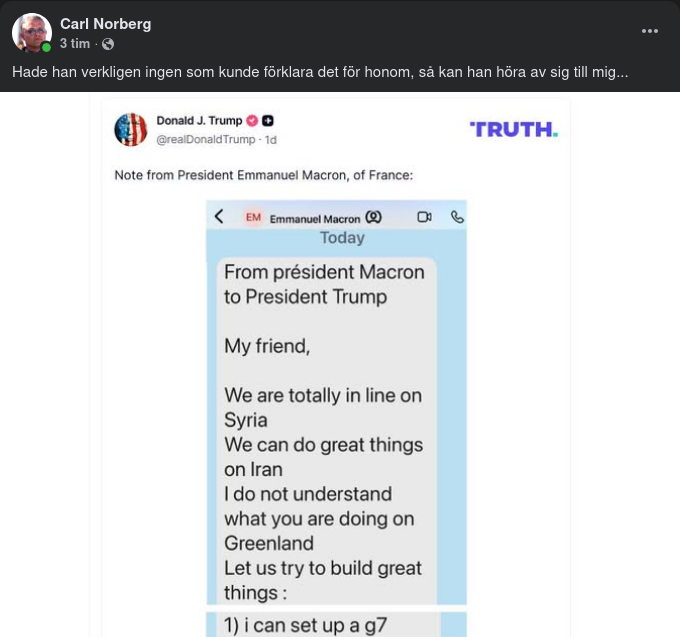Click Carl Norberg's profile picture
Viewport: 680px width, 637px height.
point(31,33)
